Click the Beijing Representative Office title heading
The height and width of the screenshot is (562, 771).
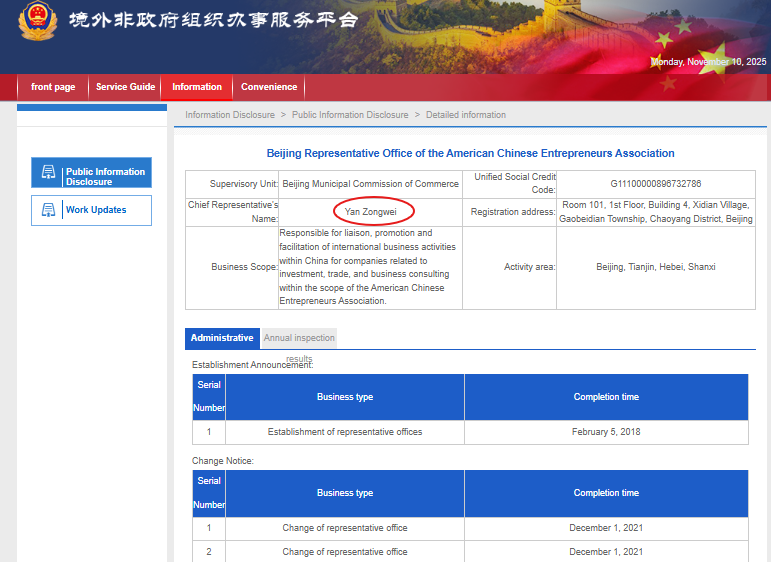471,153
